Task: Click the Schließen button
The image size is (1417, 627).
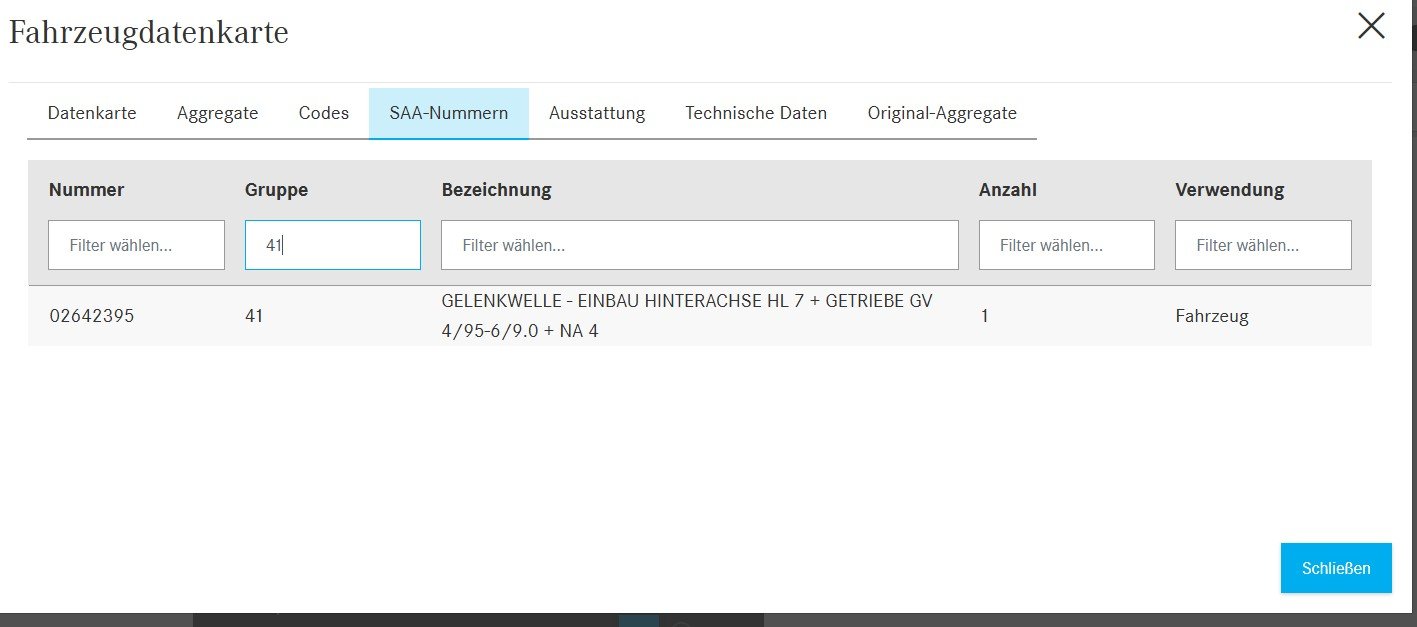Action: click(x=1336, y=568)
